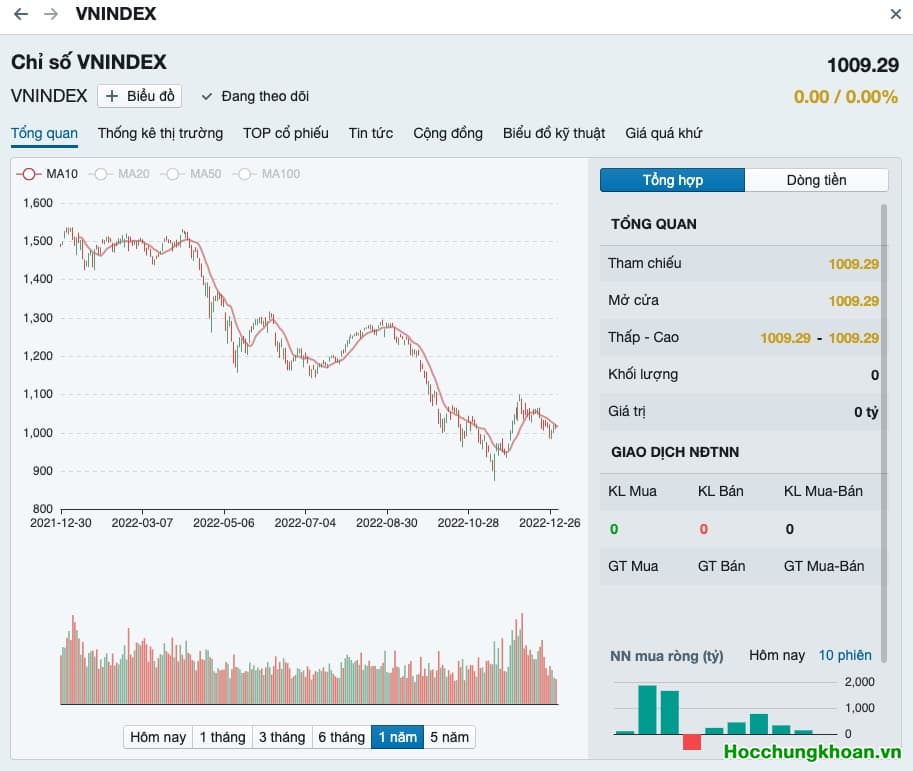The height and width of the screenshot is (771, 913).
Task: Choose the Hôm nay chart range
Action: (x=158, y=737)
